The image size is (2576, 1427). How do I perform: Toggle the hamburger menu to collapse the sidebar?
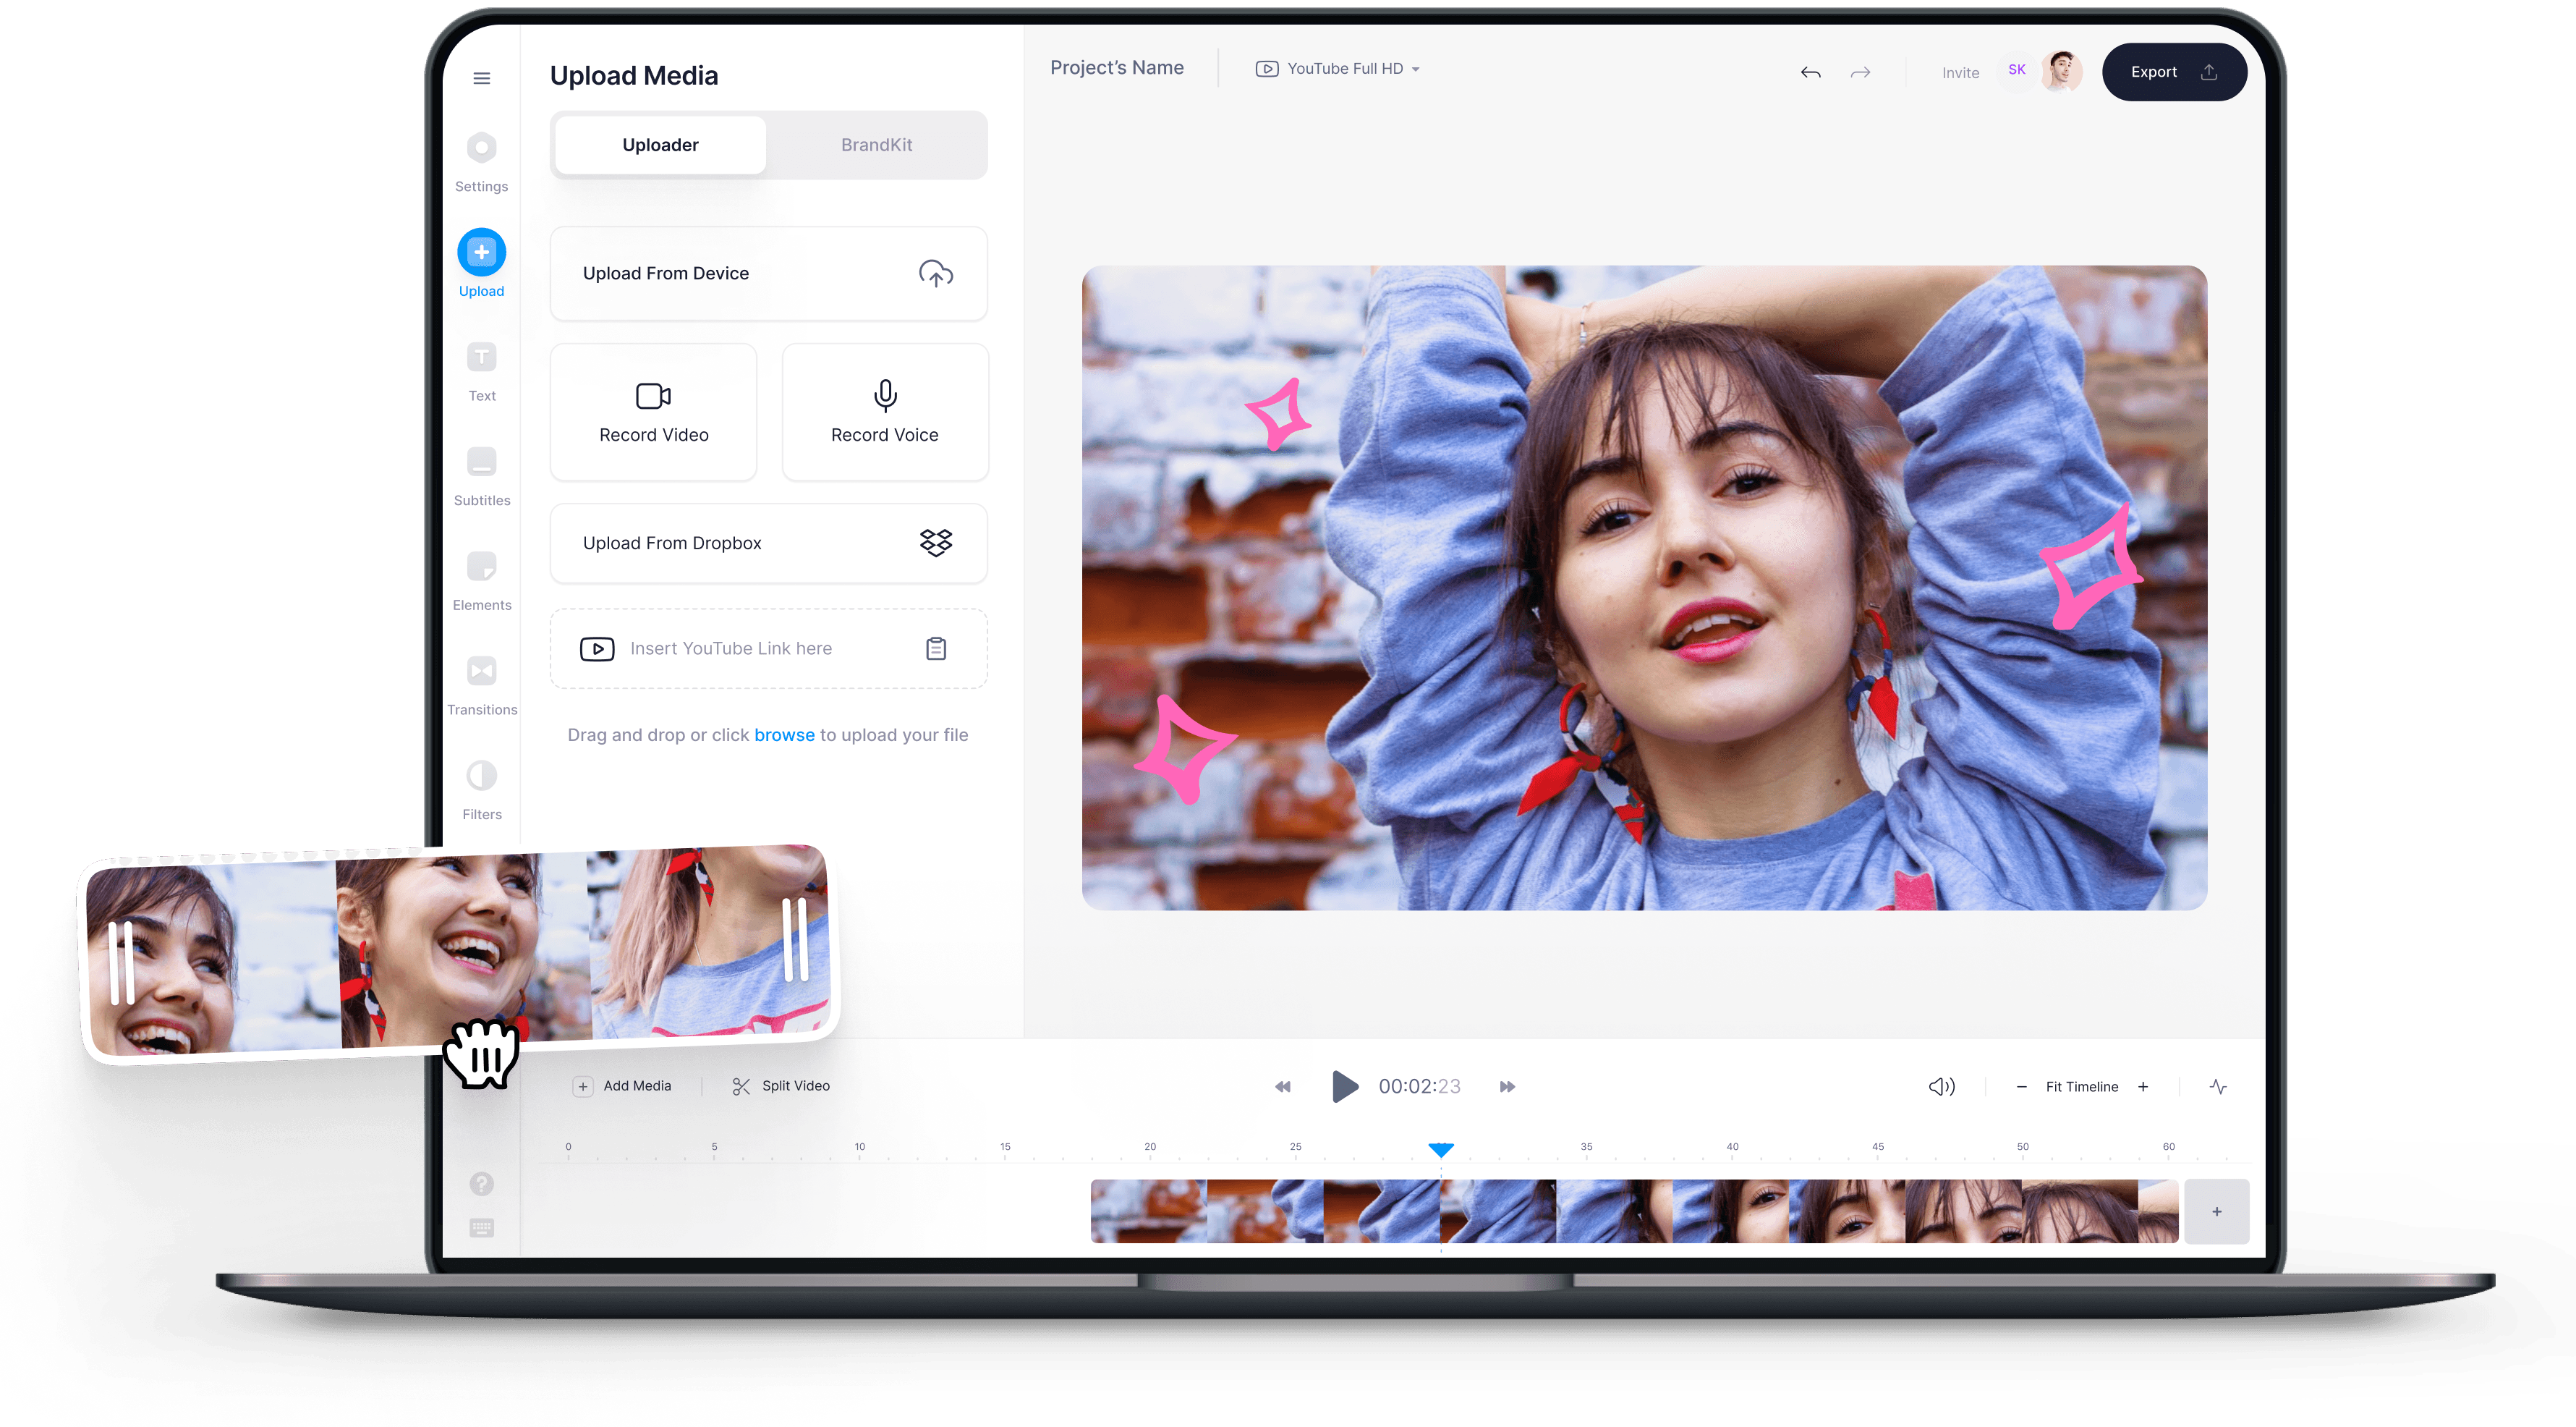pos(481,77)
